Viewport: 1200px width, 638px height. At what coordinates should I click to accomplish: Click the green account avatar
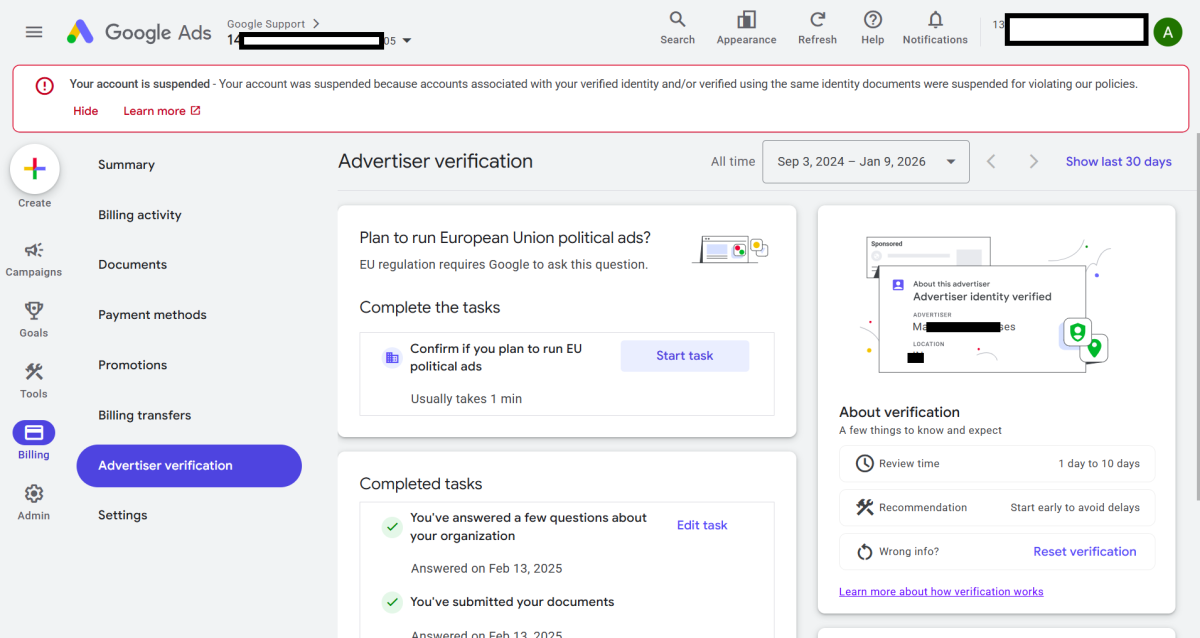tap(1167, 32)
